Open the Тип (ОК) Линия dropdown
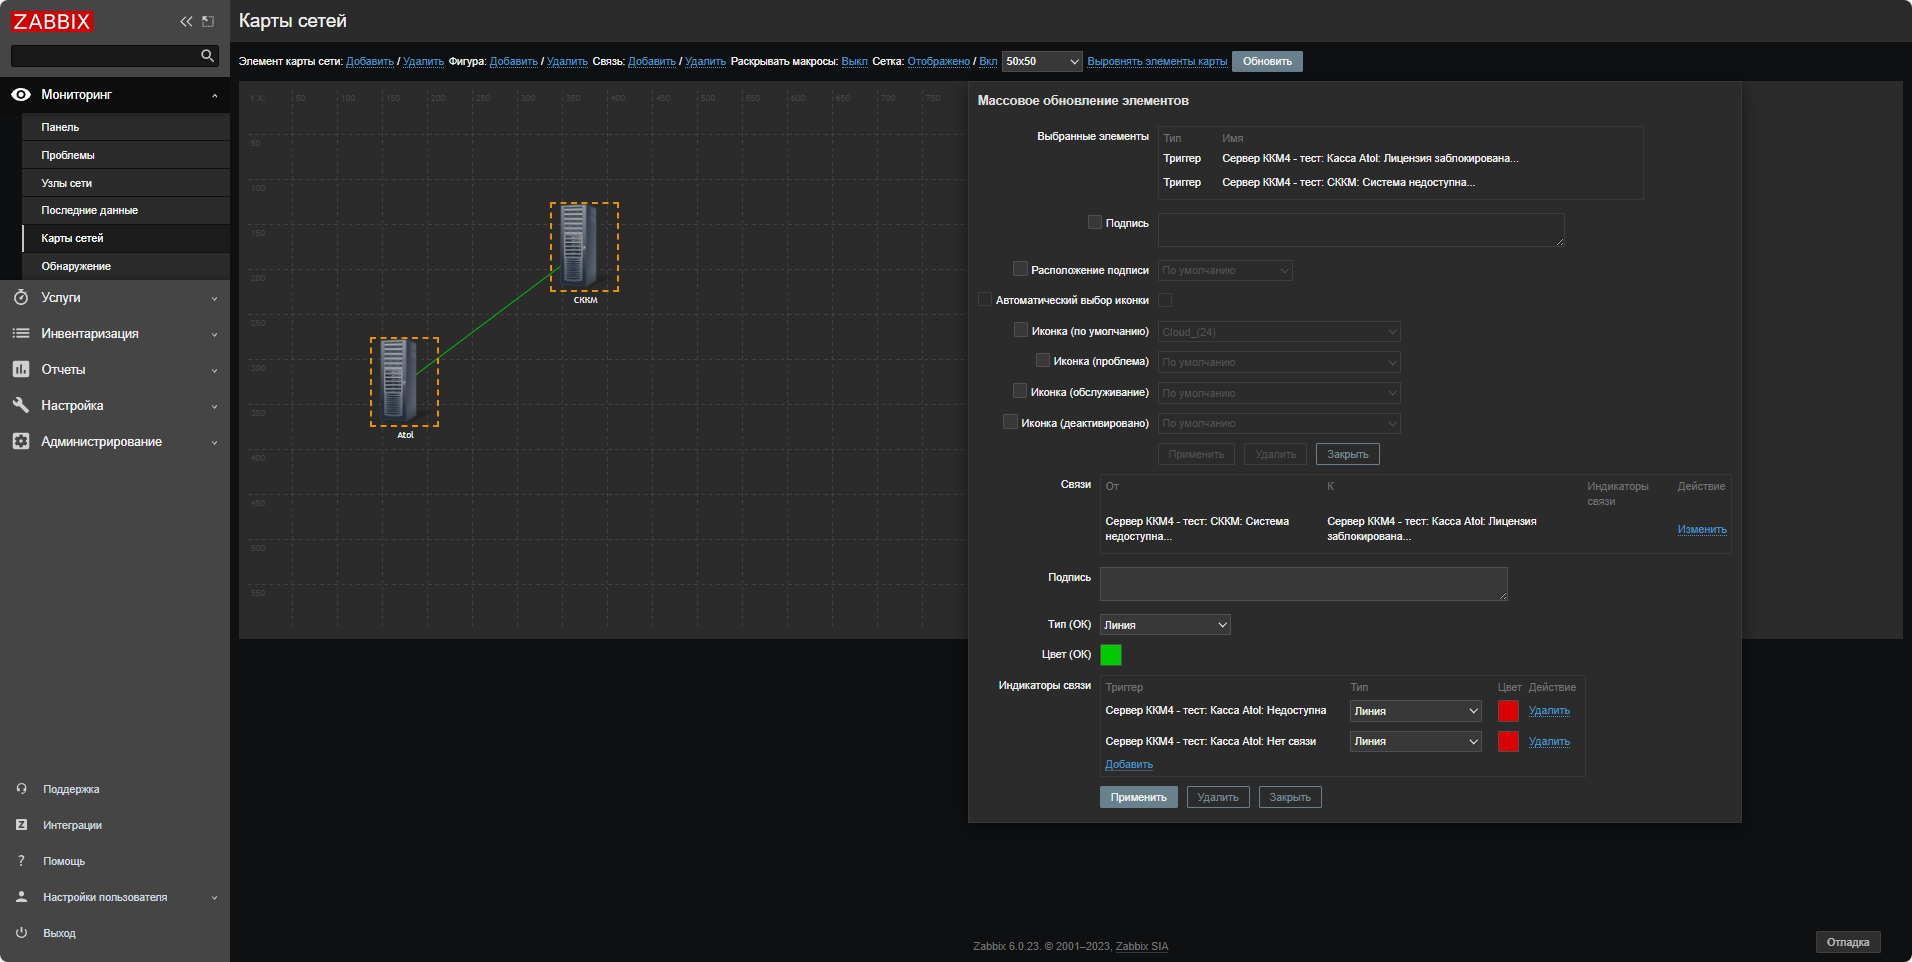Image resolution: width=1912 pixels, height=962 pixels. (1165, 625)
